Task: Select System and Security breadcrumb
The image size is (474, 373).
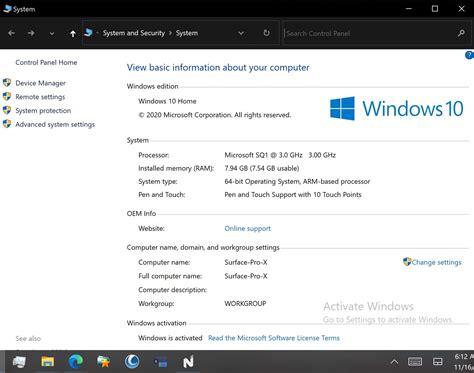Action: point(134,33)
